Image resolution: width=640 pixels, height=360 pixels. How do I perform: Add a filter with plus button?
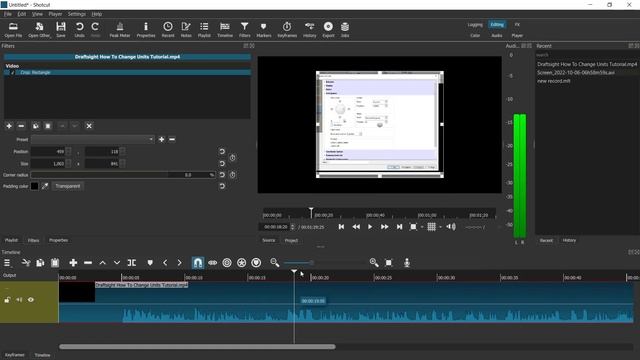9,126
